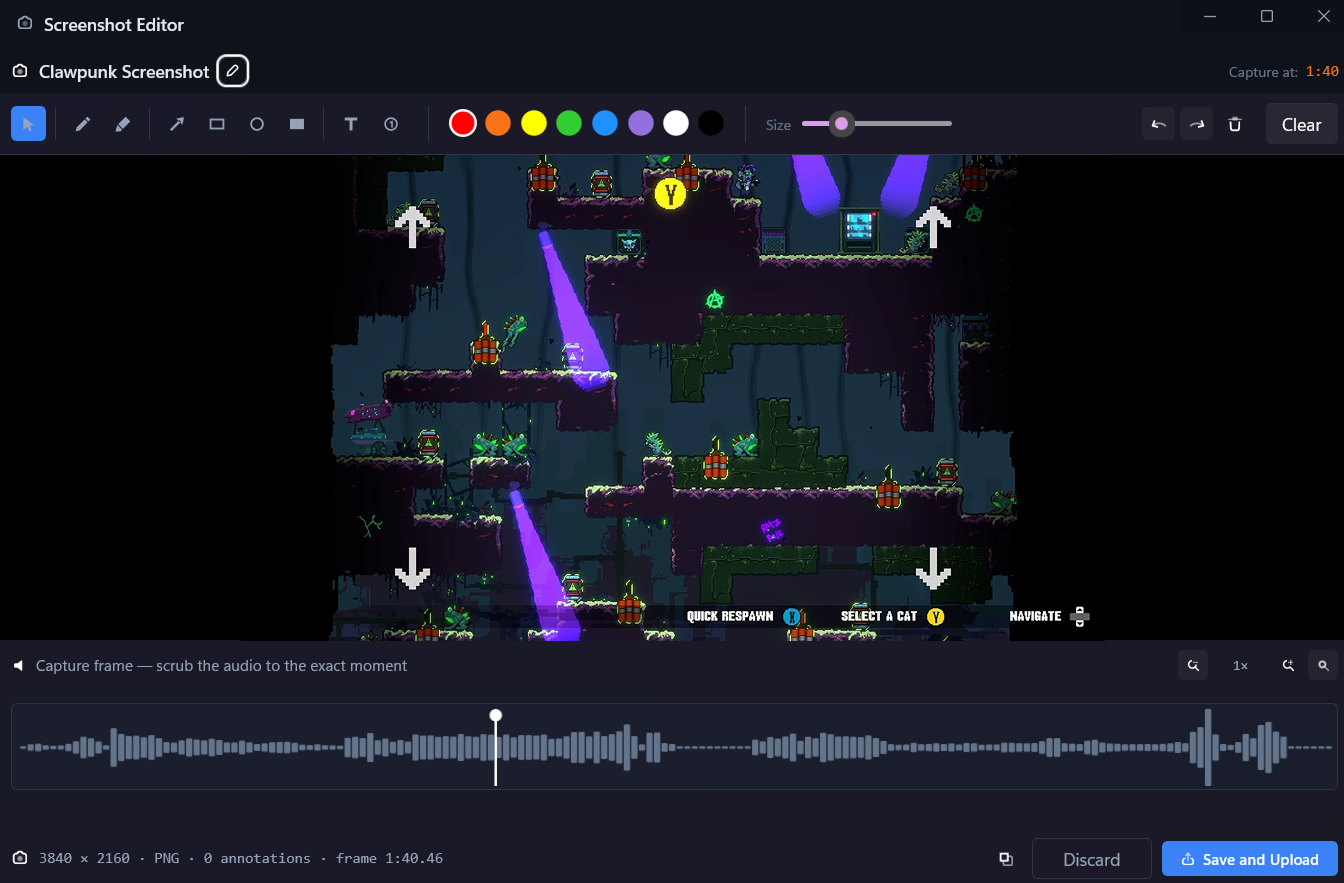Click the game screenshot canvas
The width and height of the screenshot is (1344, 883).
pos(672,397)
